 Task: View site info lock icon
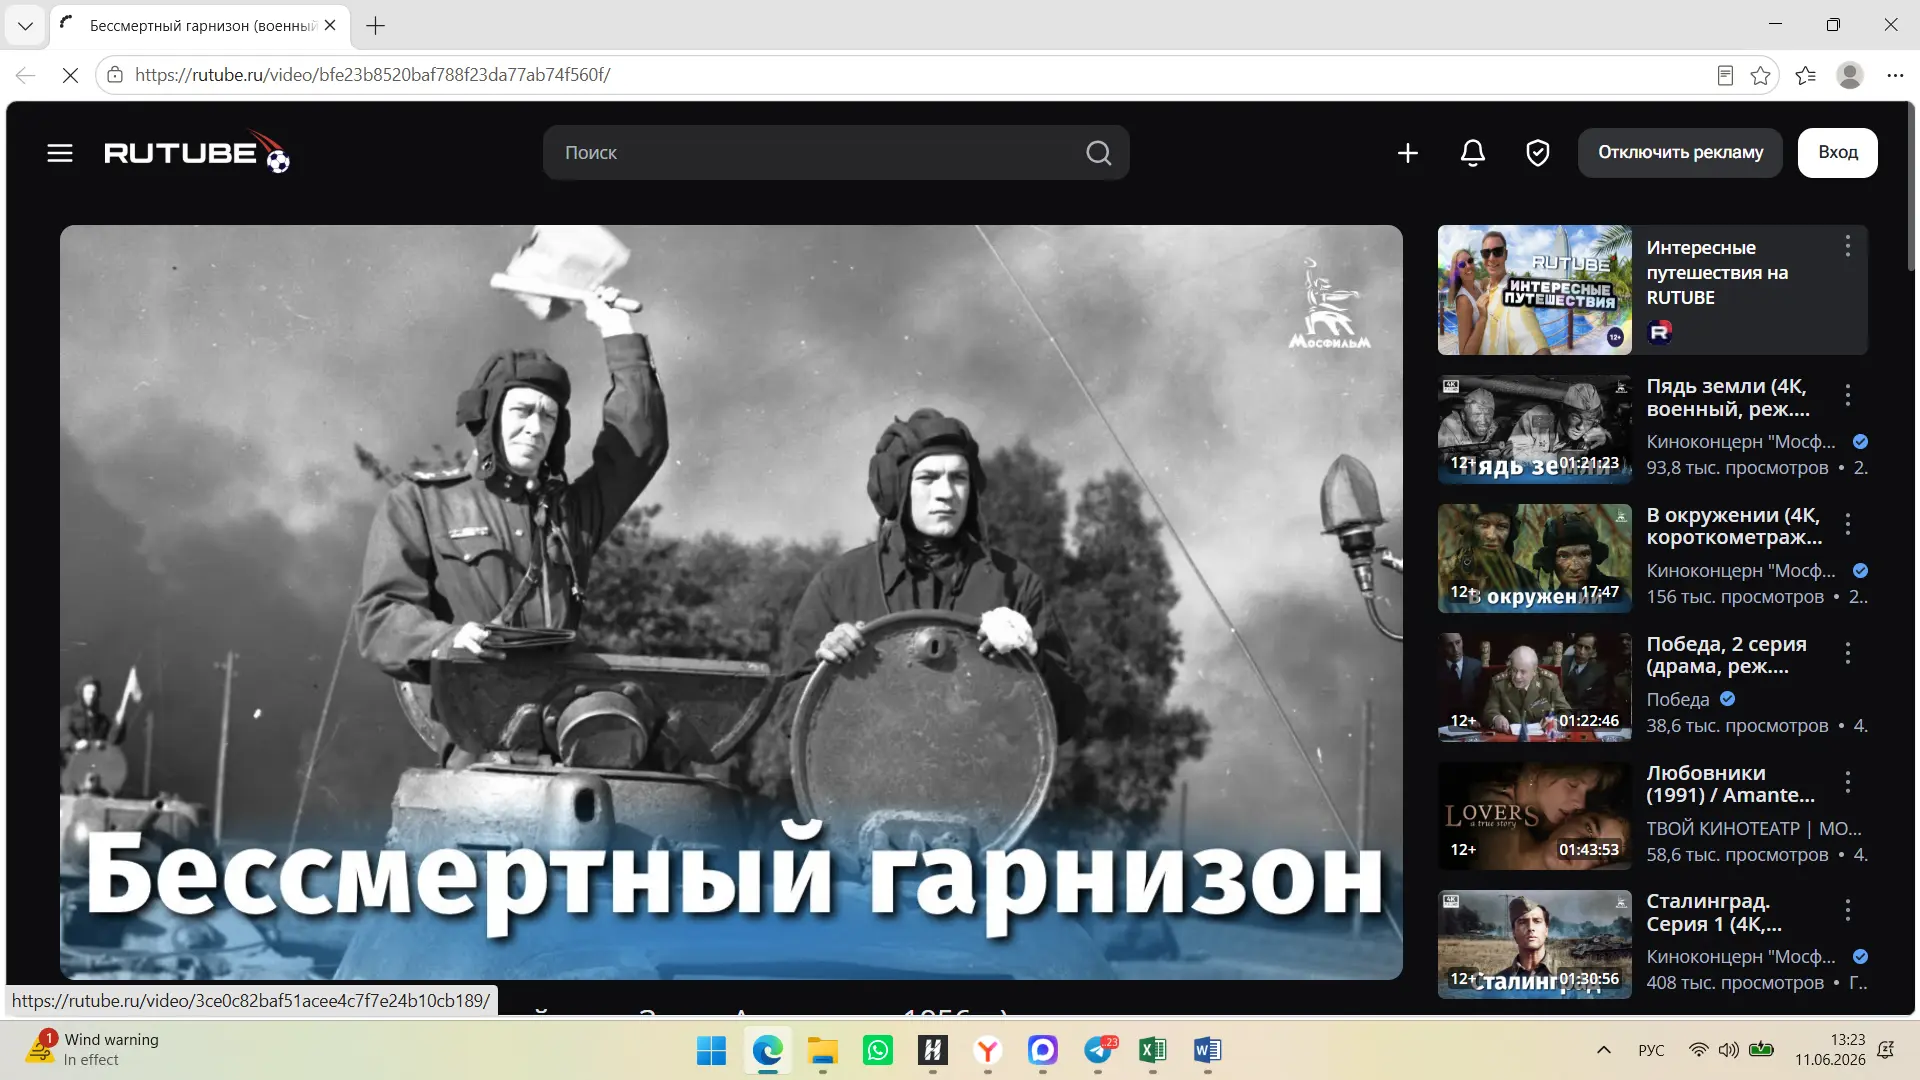pos(115,75)
